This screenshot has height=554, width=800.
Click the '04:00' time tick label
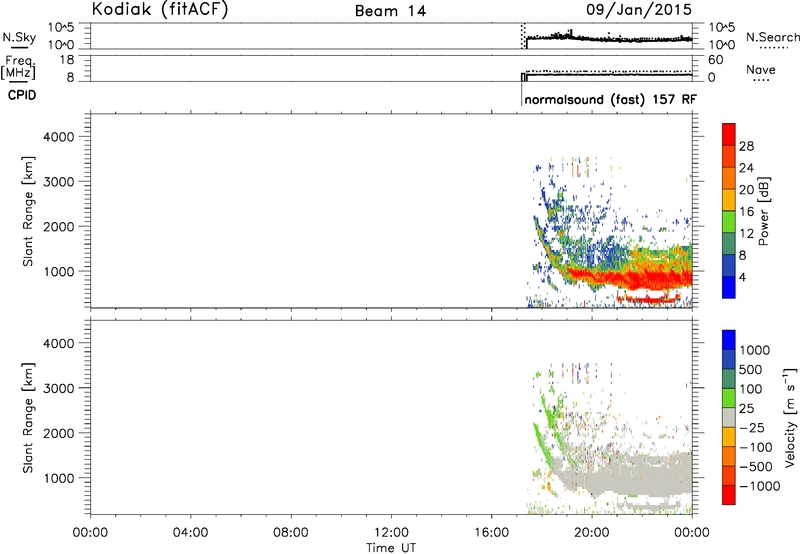click(x=191, y=533)
